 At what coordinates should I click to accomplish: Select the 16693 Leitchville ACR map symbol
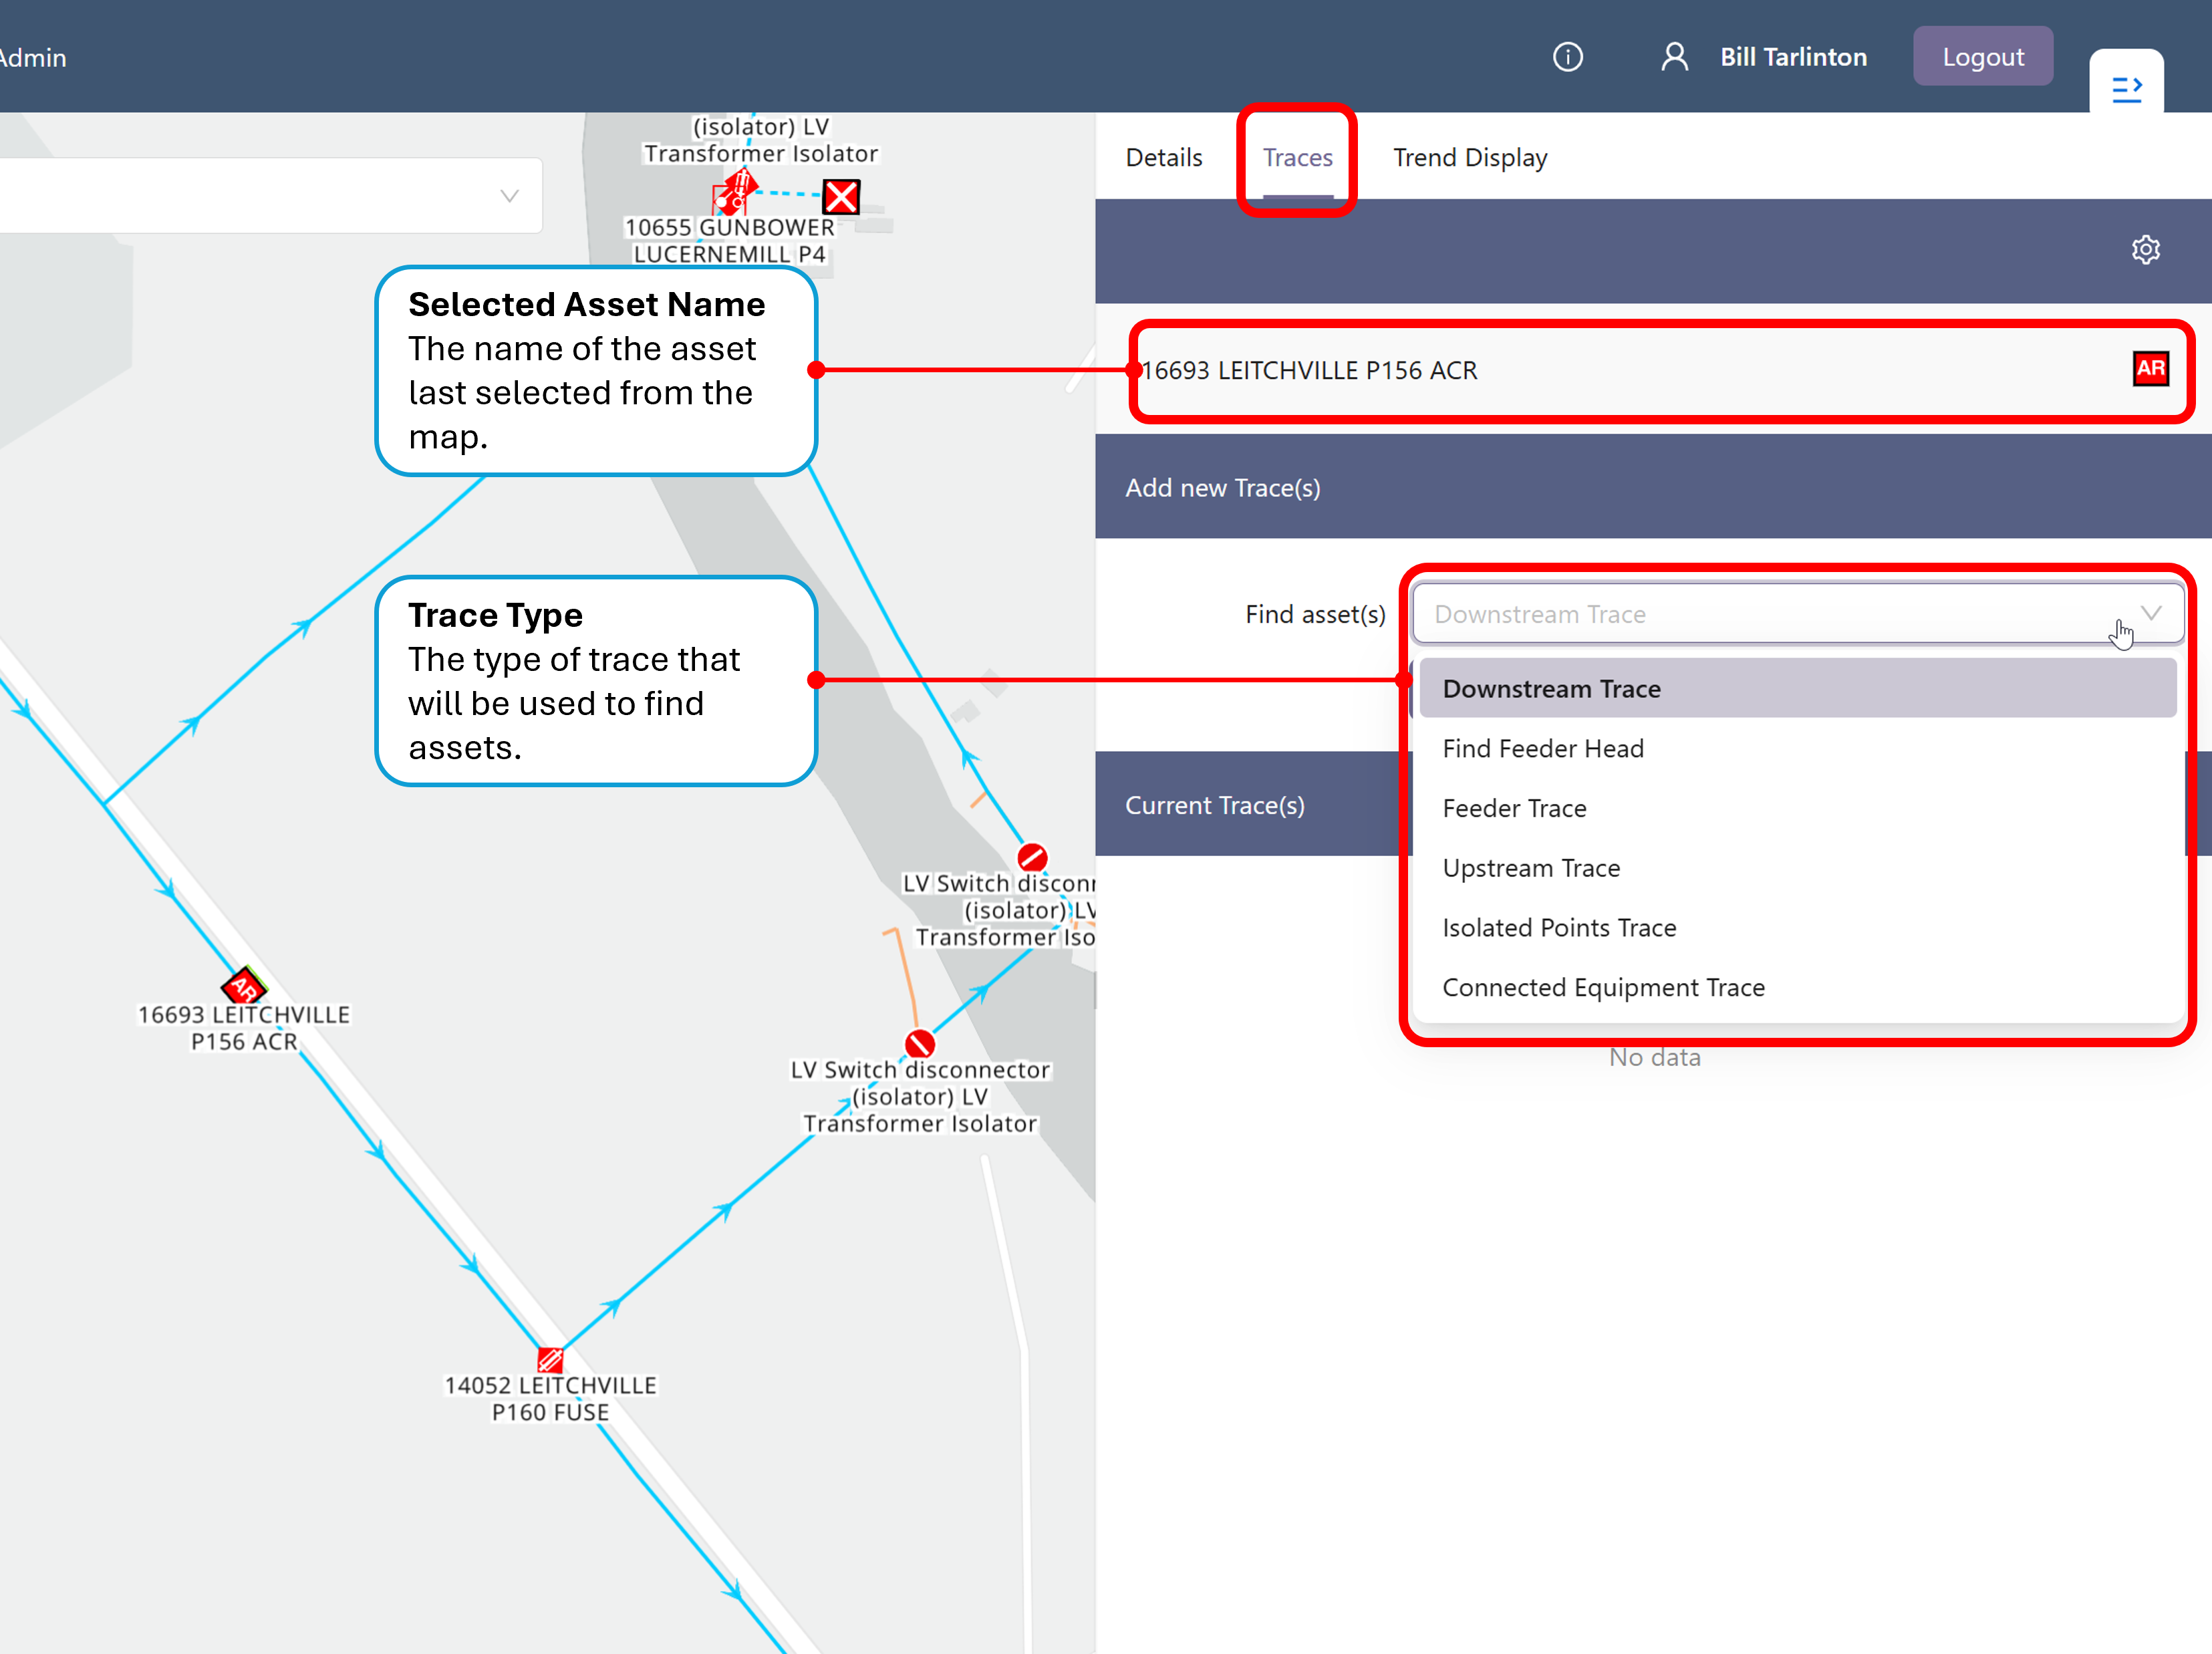point(244,986)
